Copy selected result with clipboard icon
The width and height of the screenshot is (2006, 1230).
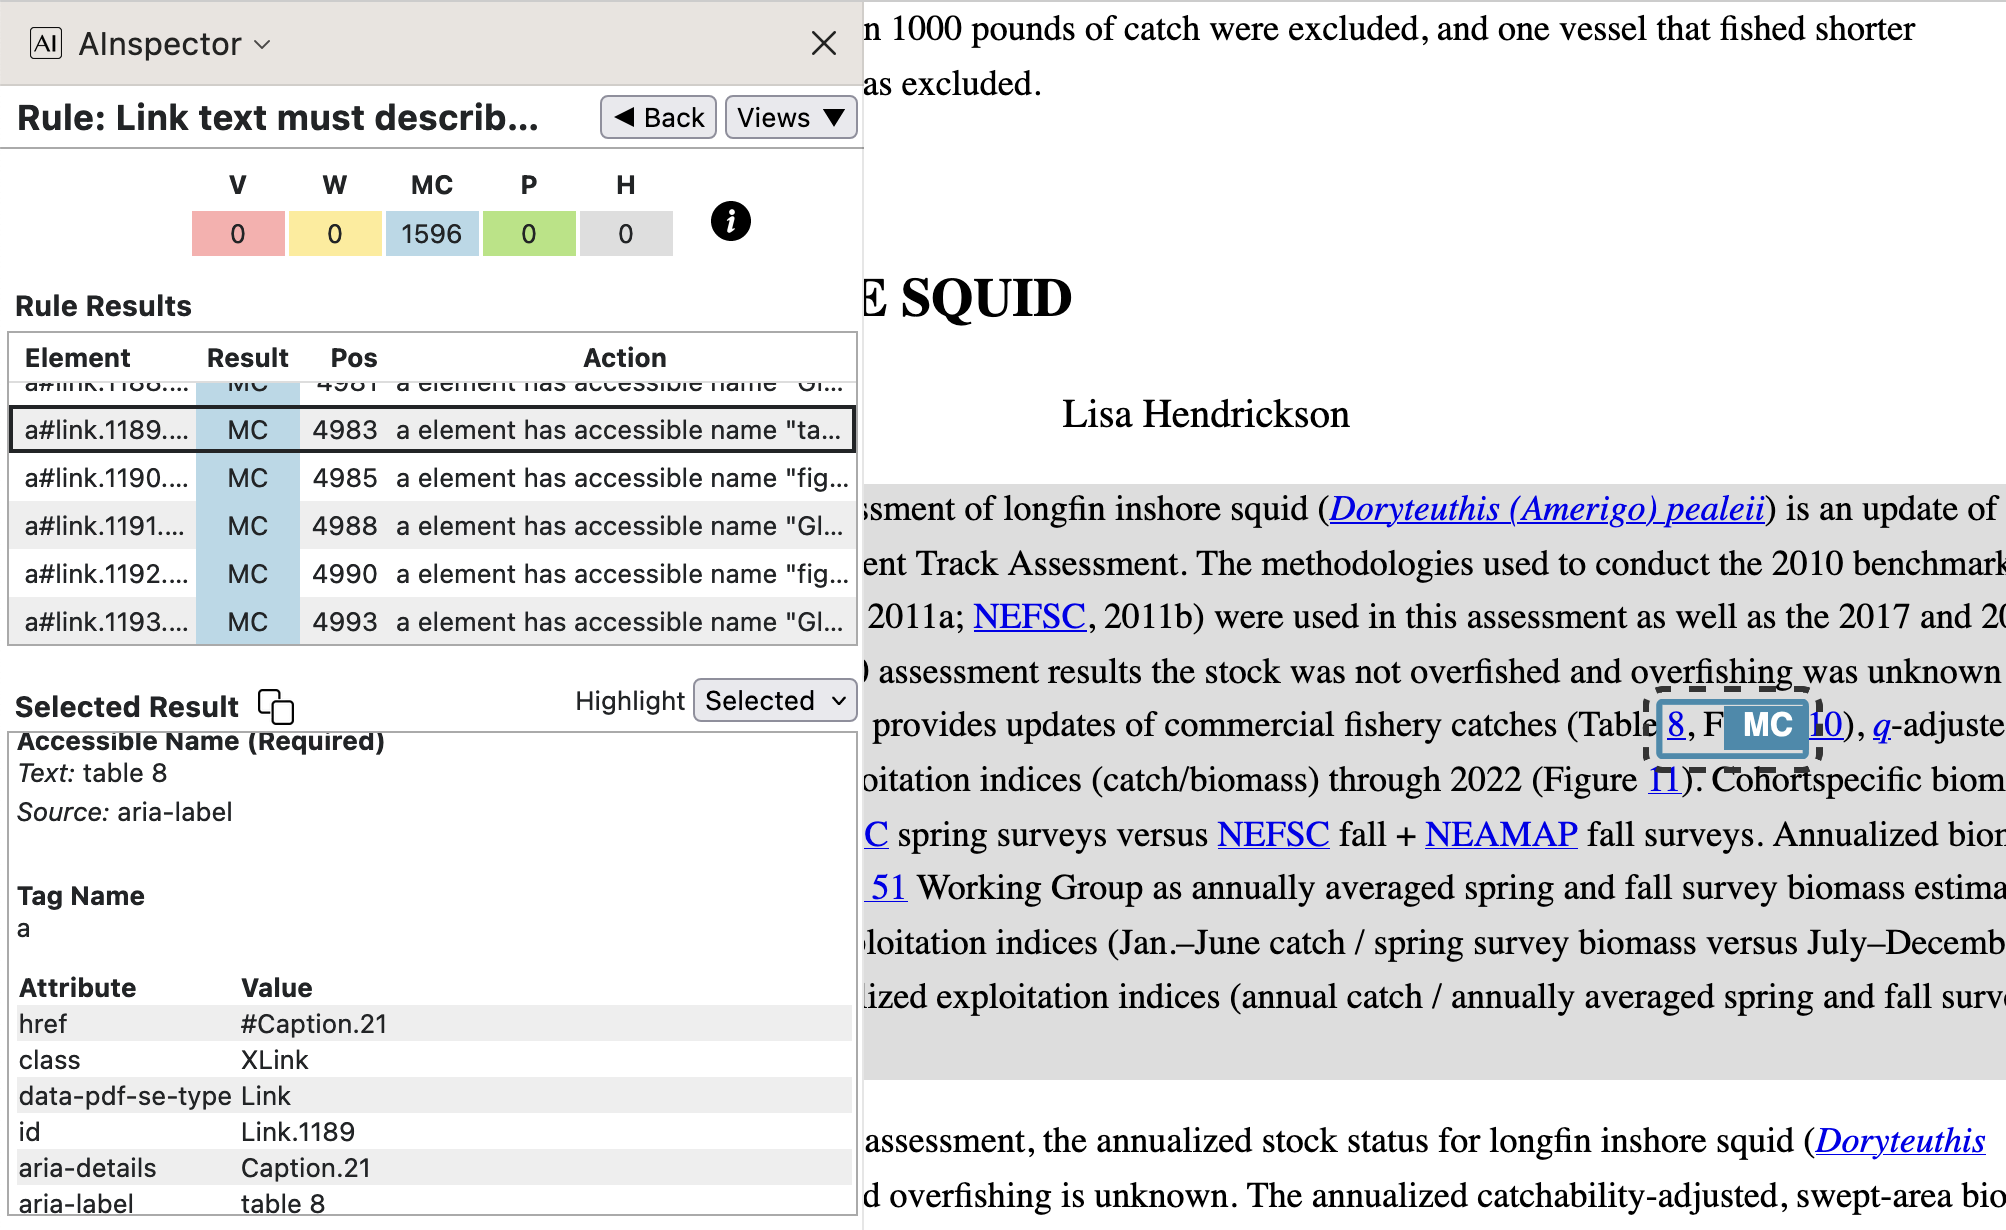pyautogui.click(x=276, y=706)
